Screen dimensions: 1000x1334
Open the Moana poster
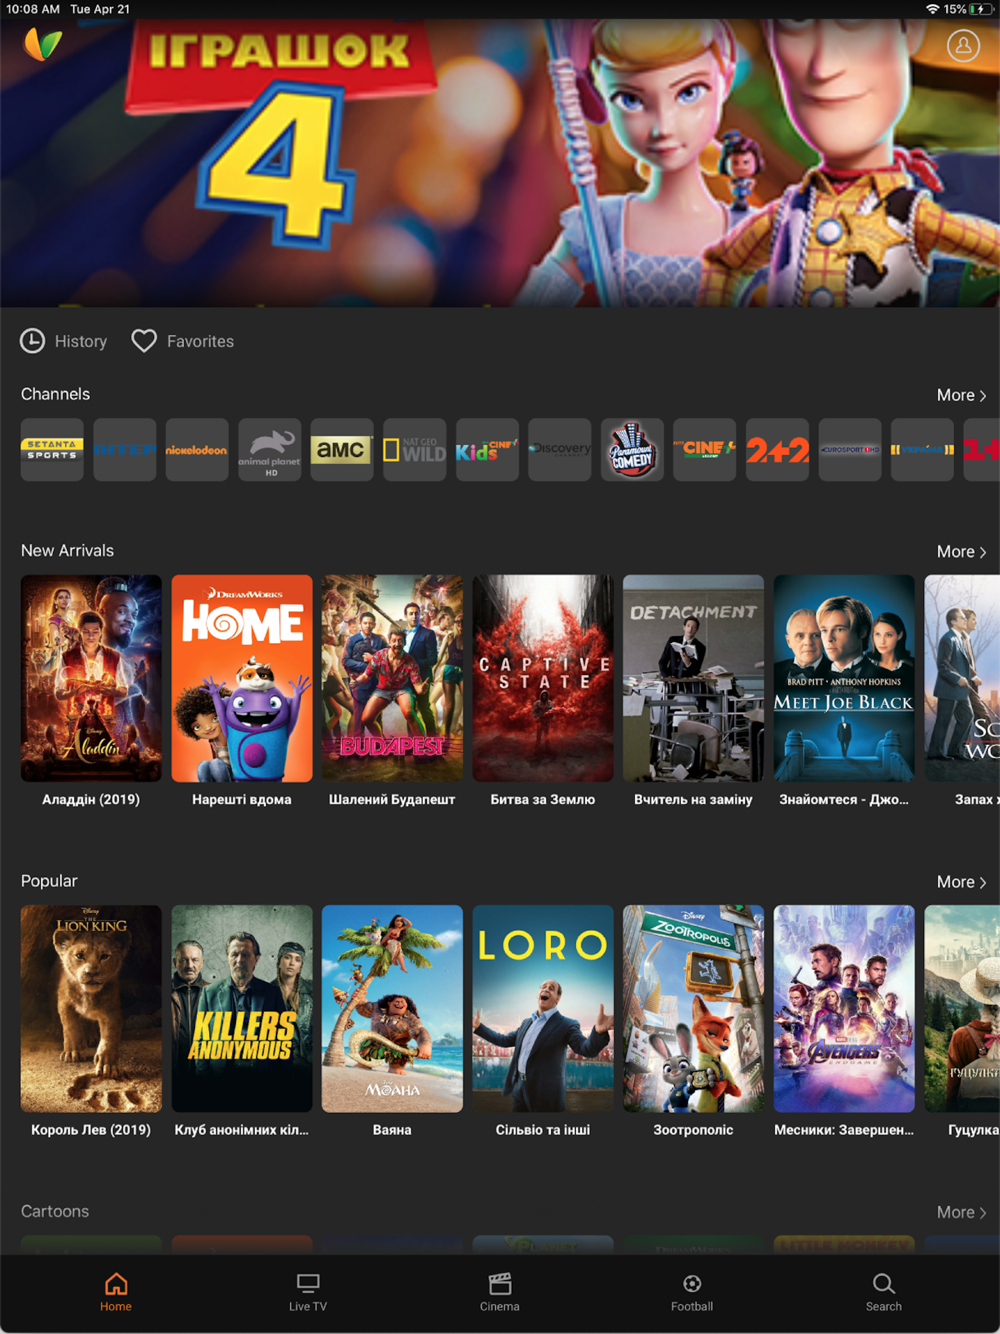coord(392,1009)
